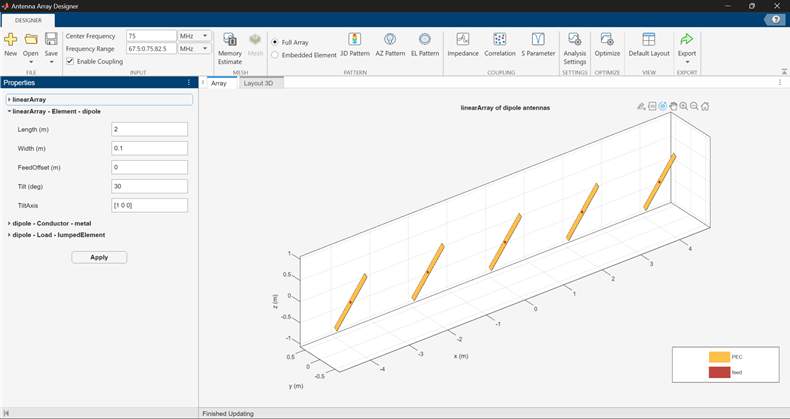Collapse Properties panel via bottom-left arrow

click(6, 413)
